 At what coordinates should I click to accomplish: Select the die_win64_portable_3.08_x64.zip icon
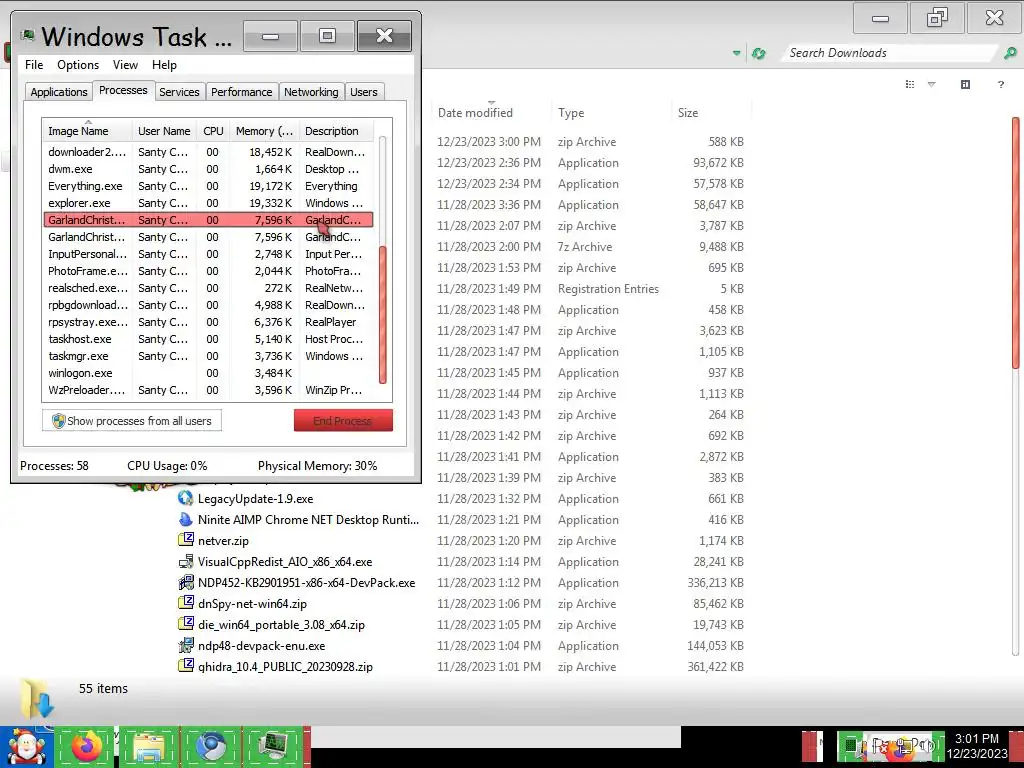186,624
